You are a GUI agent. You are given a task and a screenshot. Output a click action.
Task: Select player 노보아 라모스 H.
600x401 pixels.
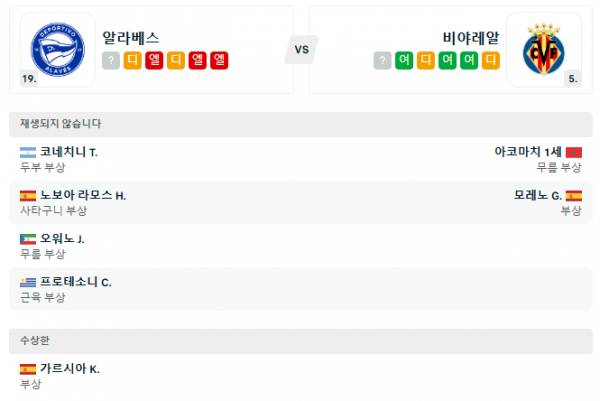click(x=83, y=196)
